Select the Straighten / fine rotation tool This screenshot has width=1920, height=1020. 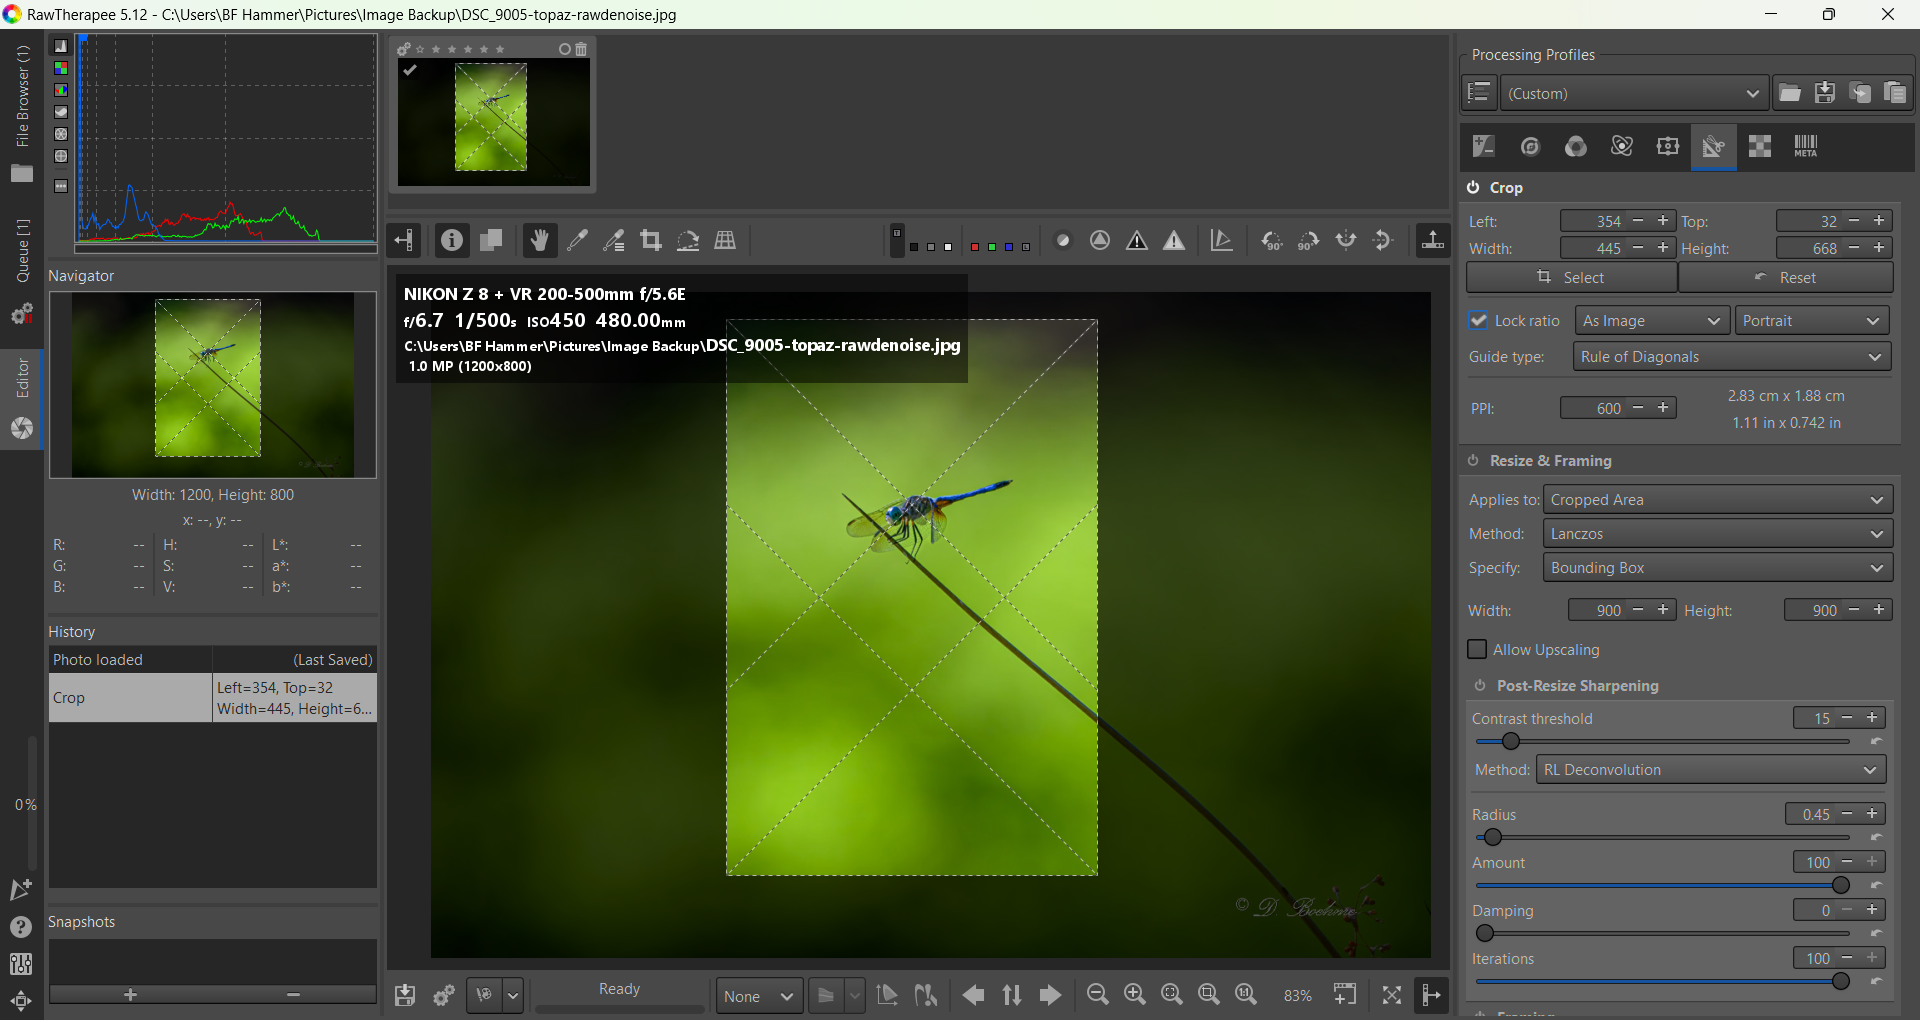[x=688, y=240]
